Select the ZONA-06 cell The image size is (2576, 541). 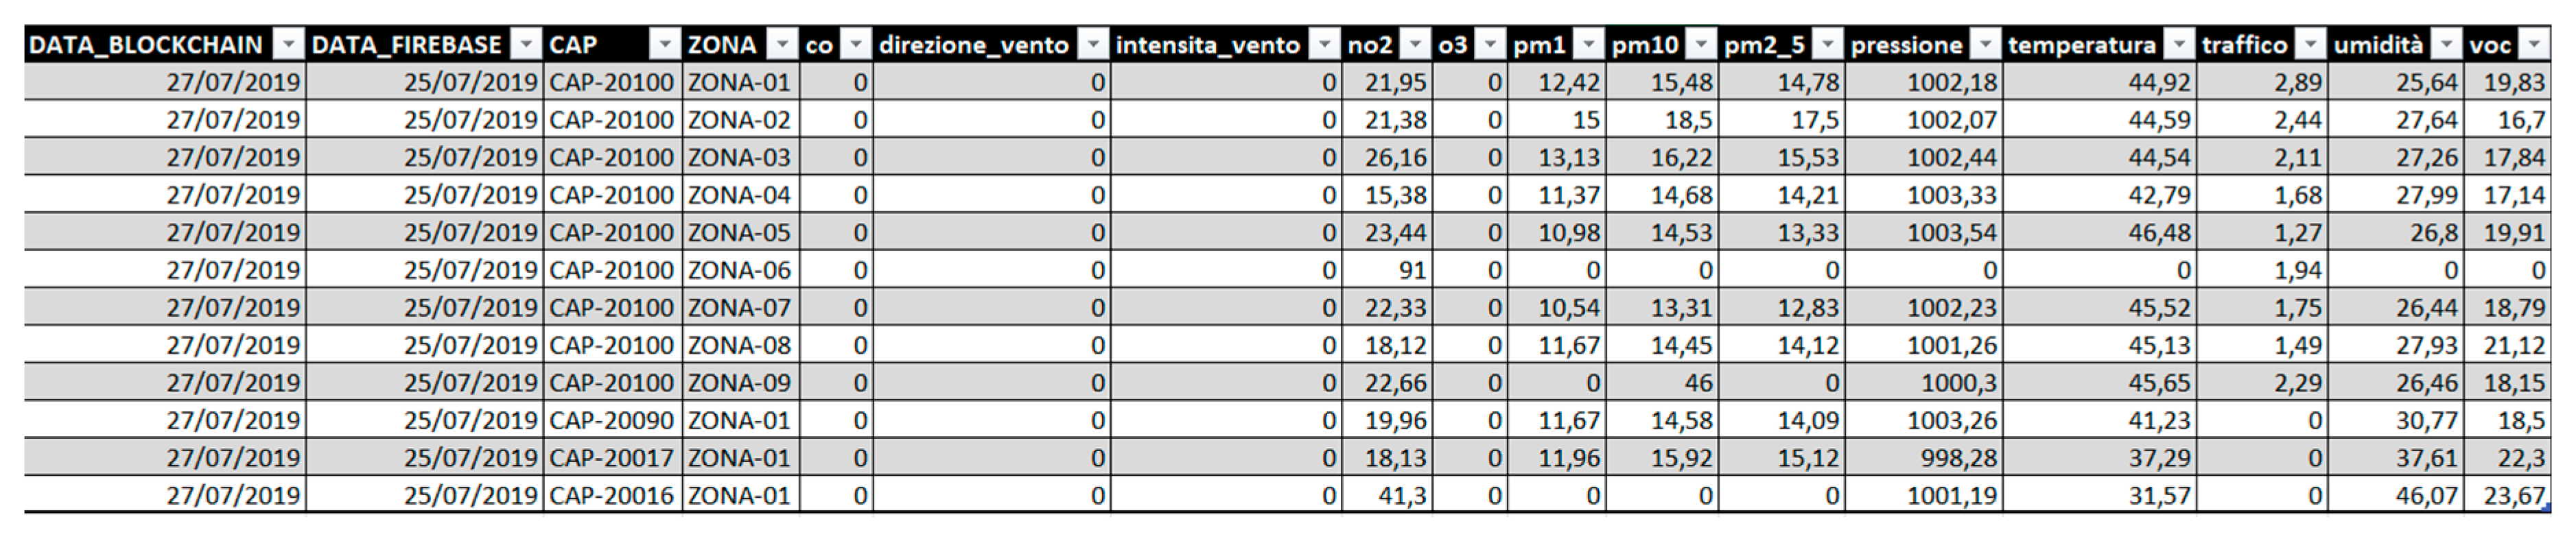tap(741, 270)
